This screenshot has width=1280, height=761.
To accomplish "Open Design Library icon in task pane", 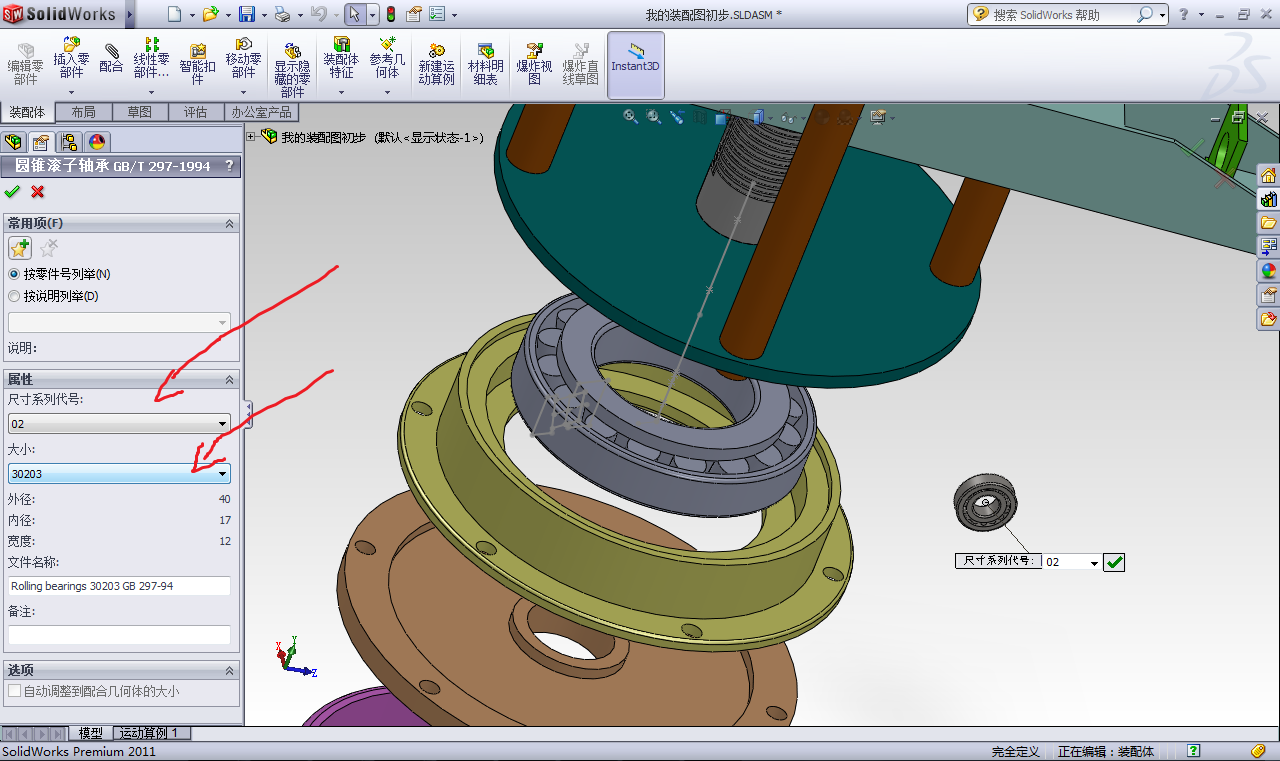I will coord(1269,199).
